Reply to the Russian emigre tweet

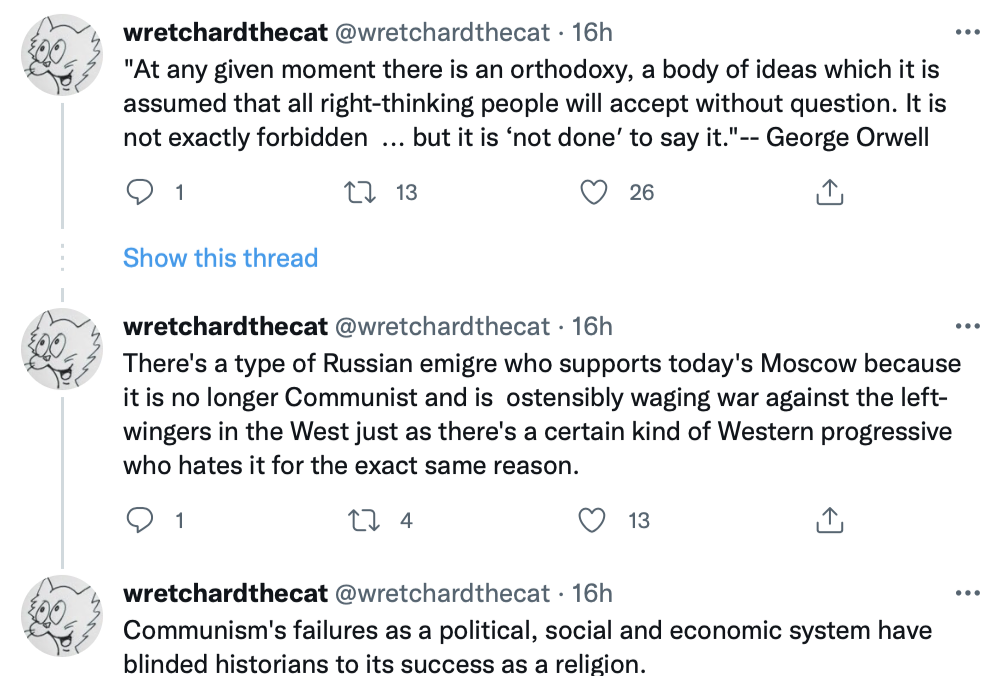[140, 520]
